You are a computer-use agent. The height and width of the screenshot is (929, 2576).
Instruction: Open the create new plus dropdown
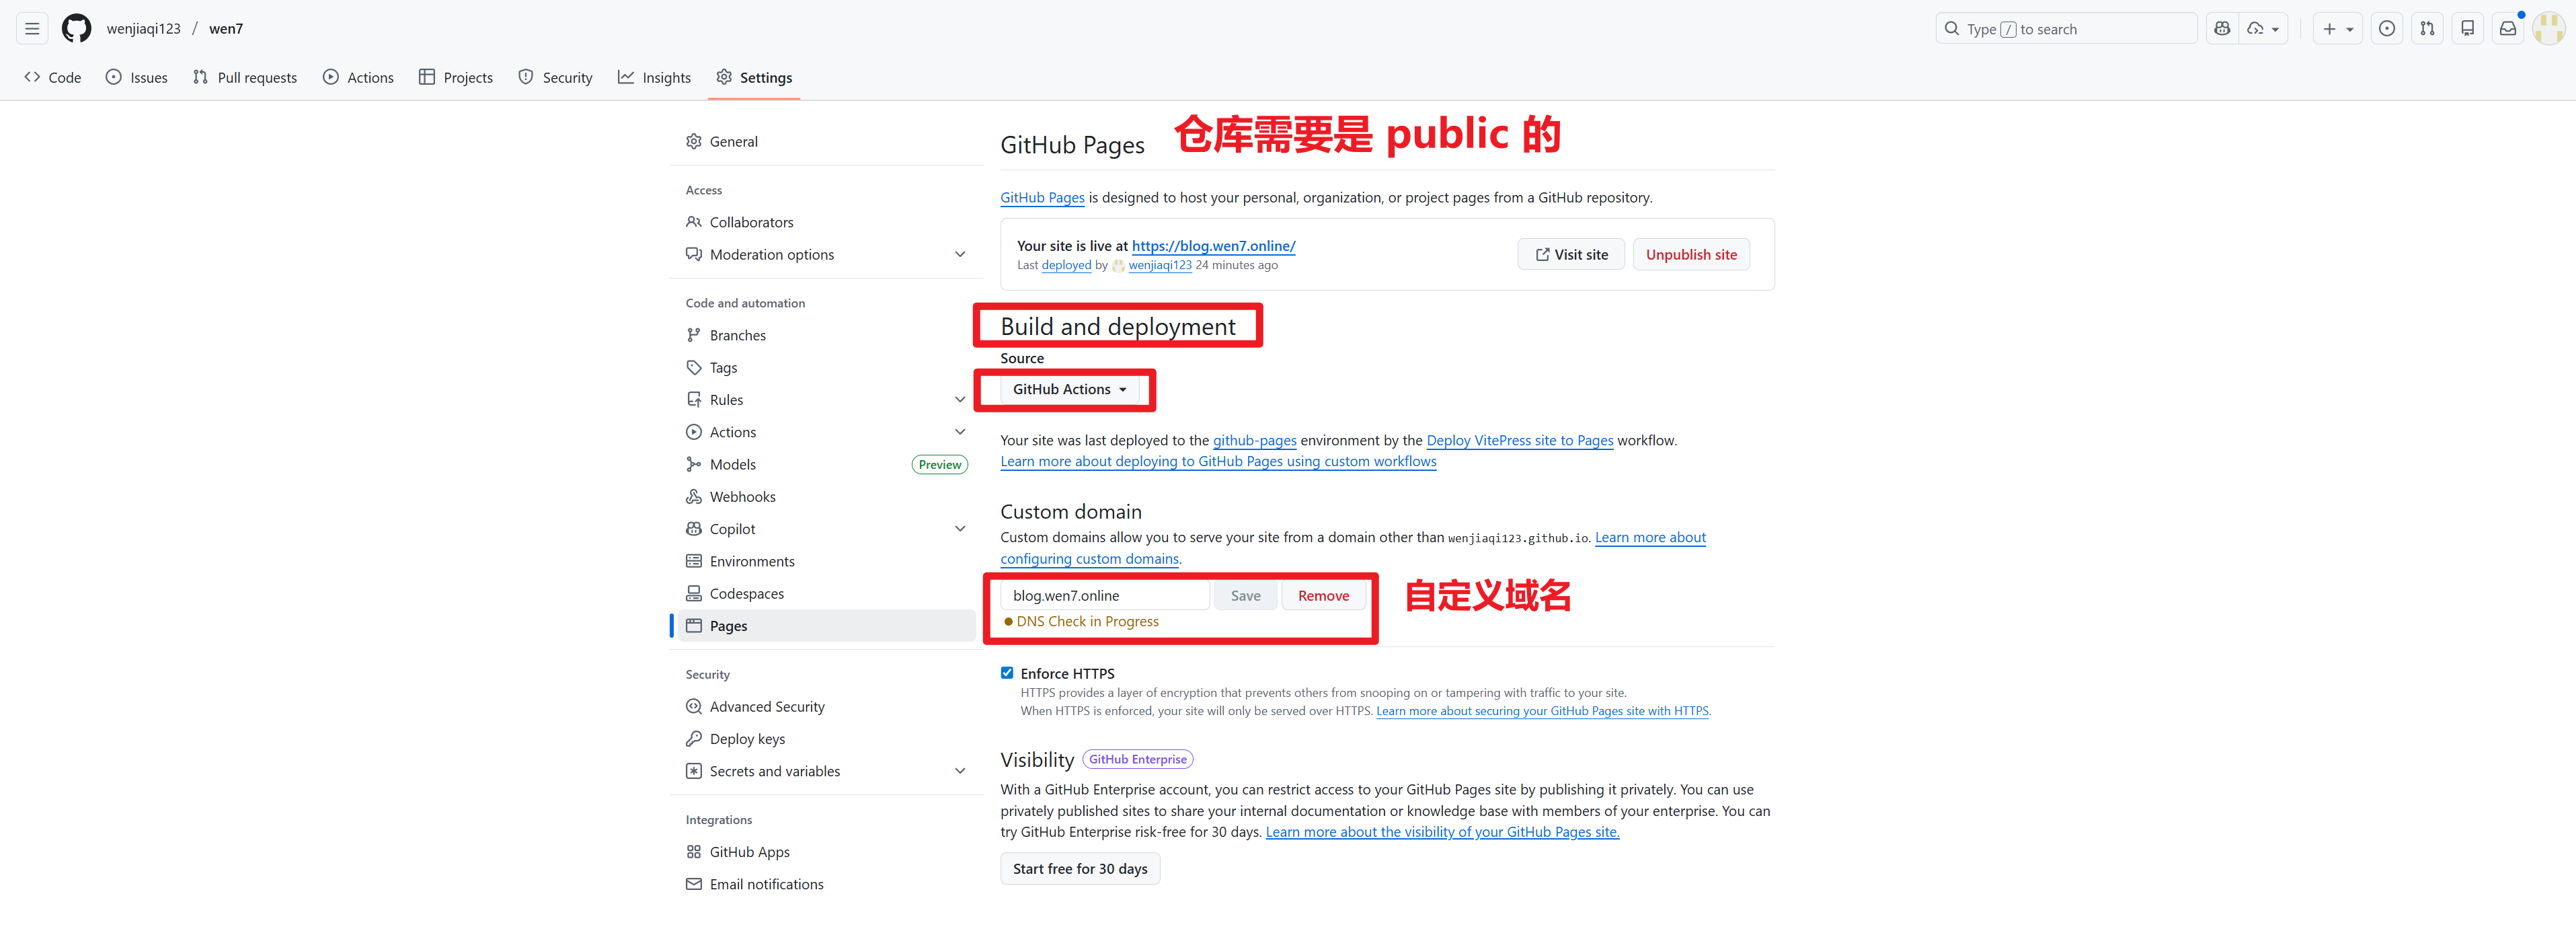(2336, 28)
